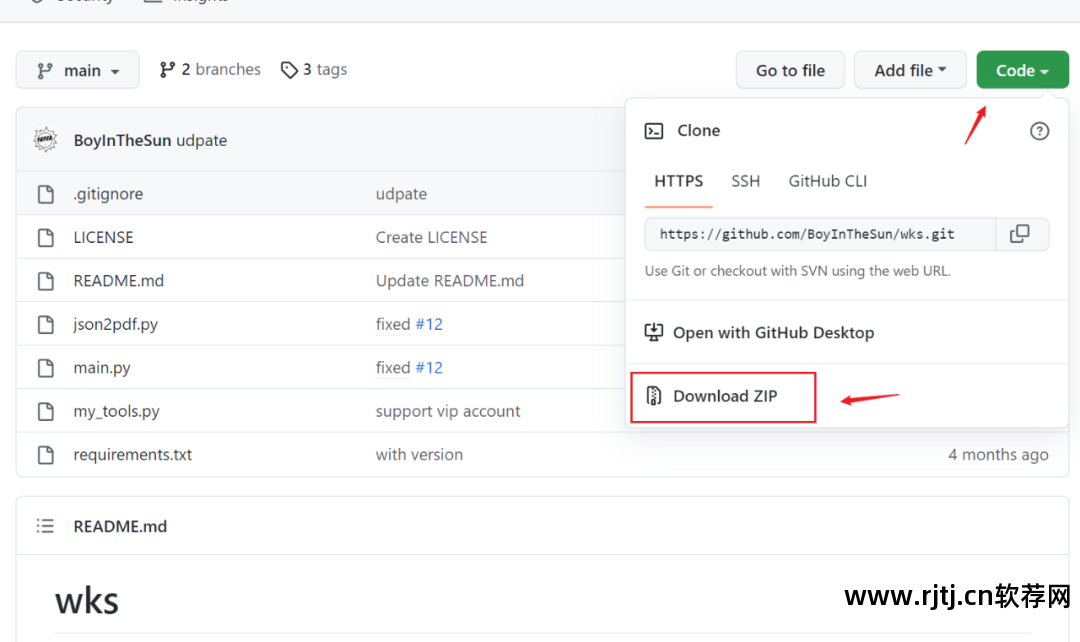Click the branch icon in the main selector

click(45, 70)
